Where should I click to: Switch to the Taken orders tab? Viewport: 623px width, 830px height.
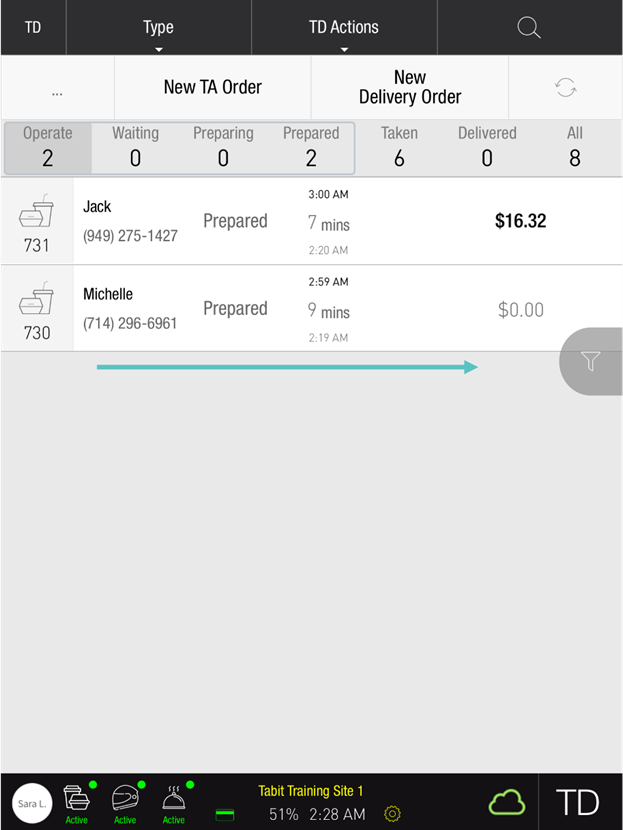(x=399, y=147)
